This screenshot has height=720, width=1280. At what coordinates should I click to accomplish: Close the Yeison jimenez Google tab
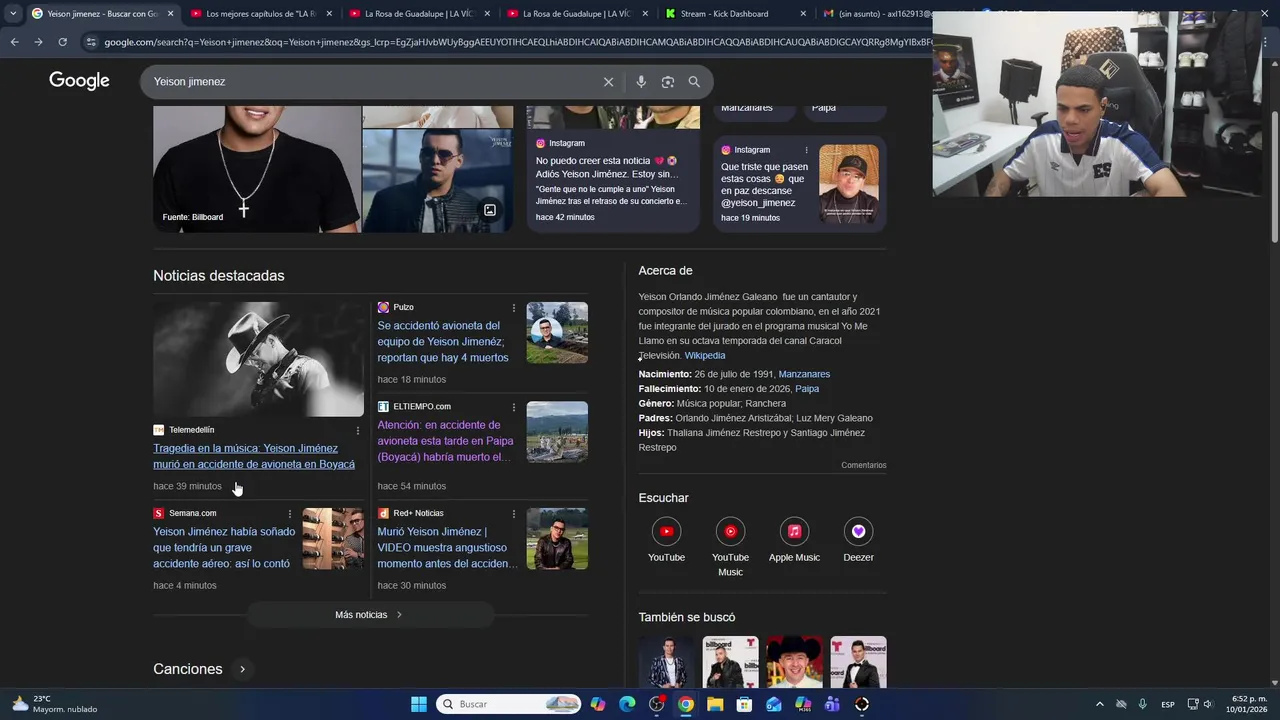click(170, 14)
